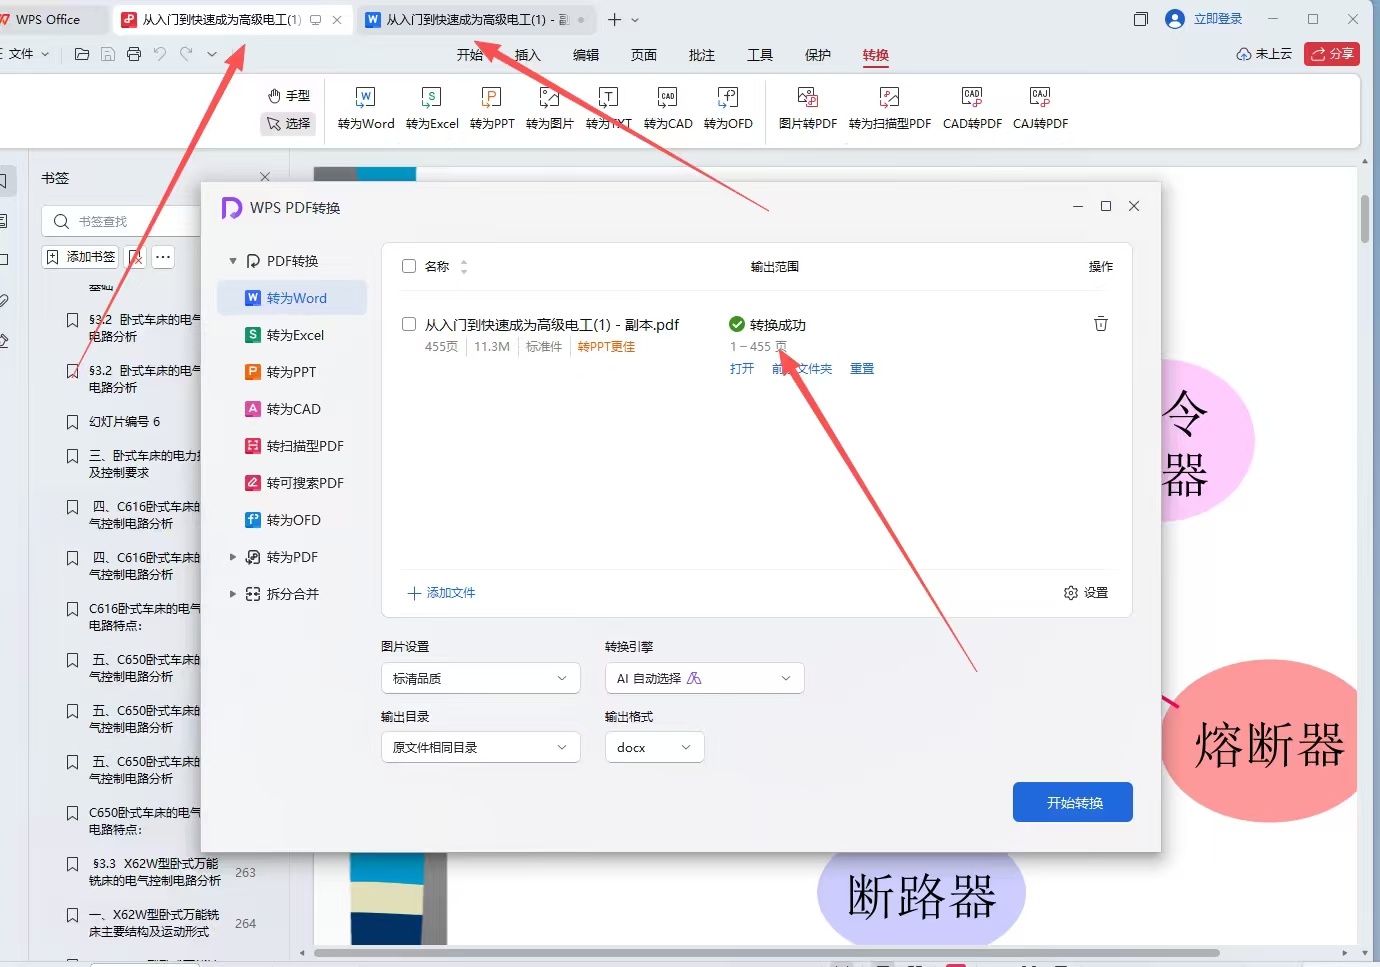Click the 打开 link under 转换成功

coord(742,369)
